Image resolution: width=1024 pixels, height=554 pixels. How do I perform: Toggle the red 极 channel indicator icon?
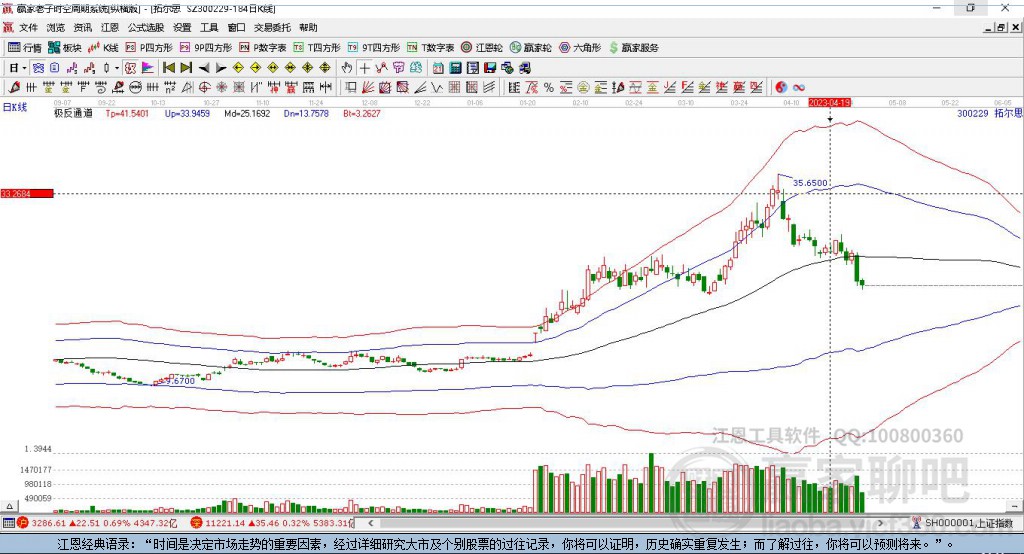(x=131, y=68)
